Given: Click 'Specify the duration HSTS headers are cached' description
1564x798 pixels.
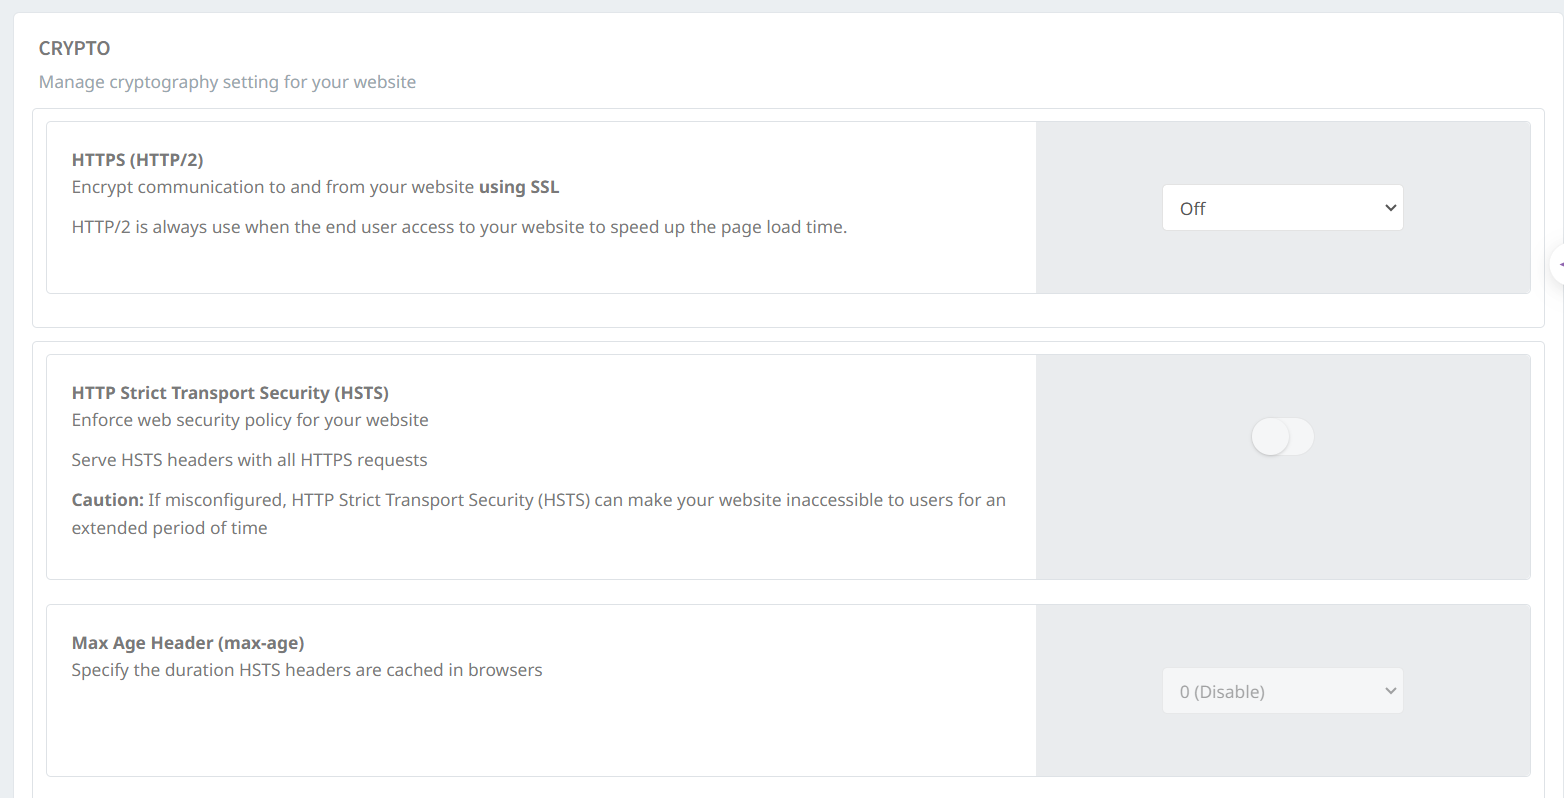Looking at the screenshot, I should 307,670.
